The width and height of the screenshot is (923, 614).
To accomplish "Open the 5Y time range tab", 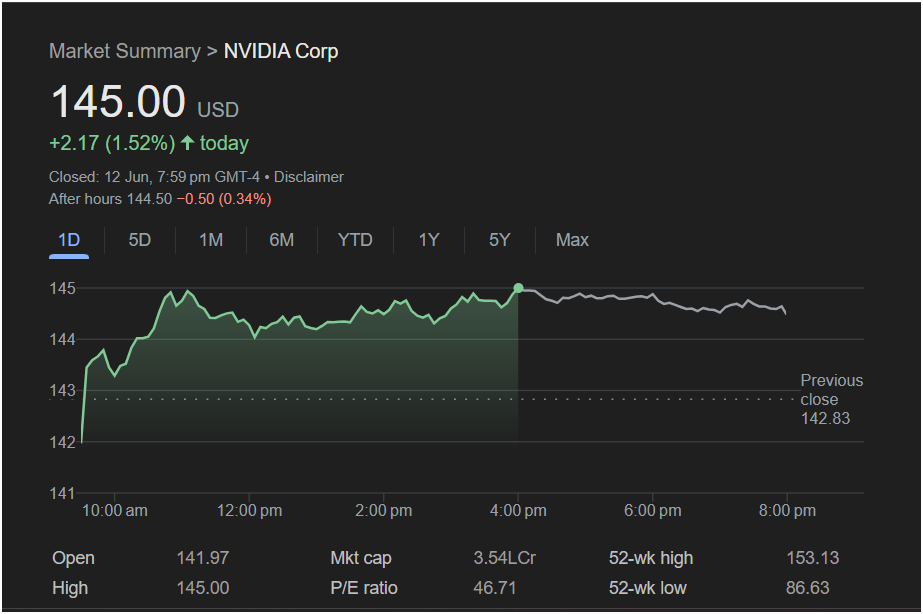I will tap(500, 240).
